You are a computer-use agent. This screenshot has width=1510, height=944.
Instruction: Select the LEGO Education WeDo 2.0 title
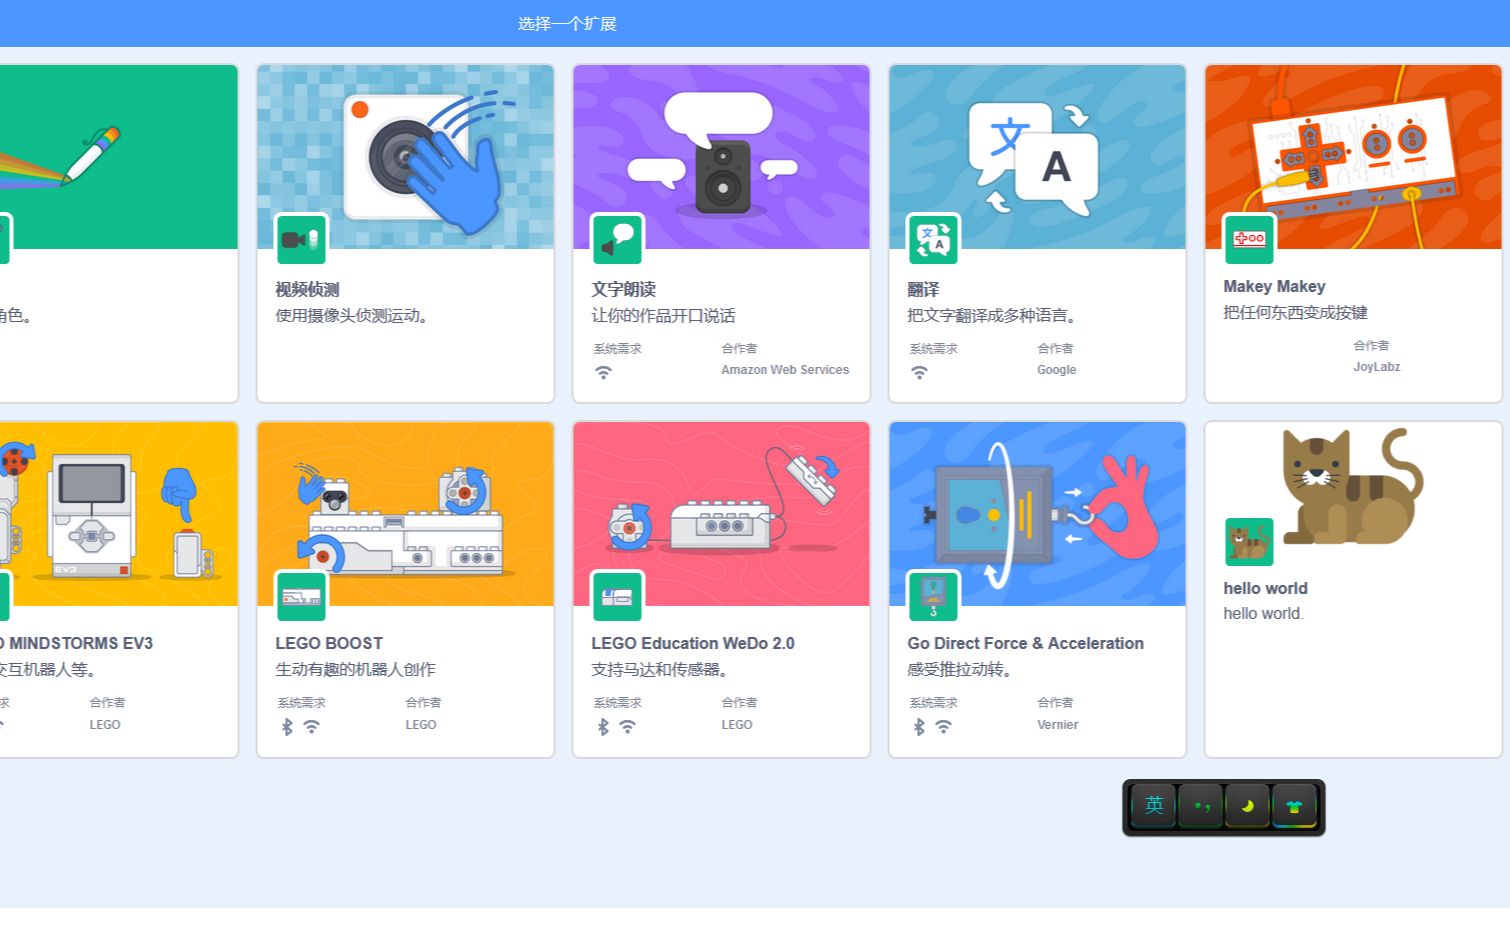click(x=692, y=643)
